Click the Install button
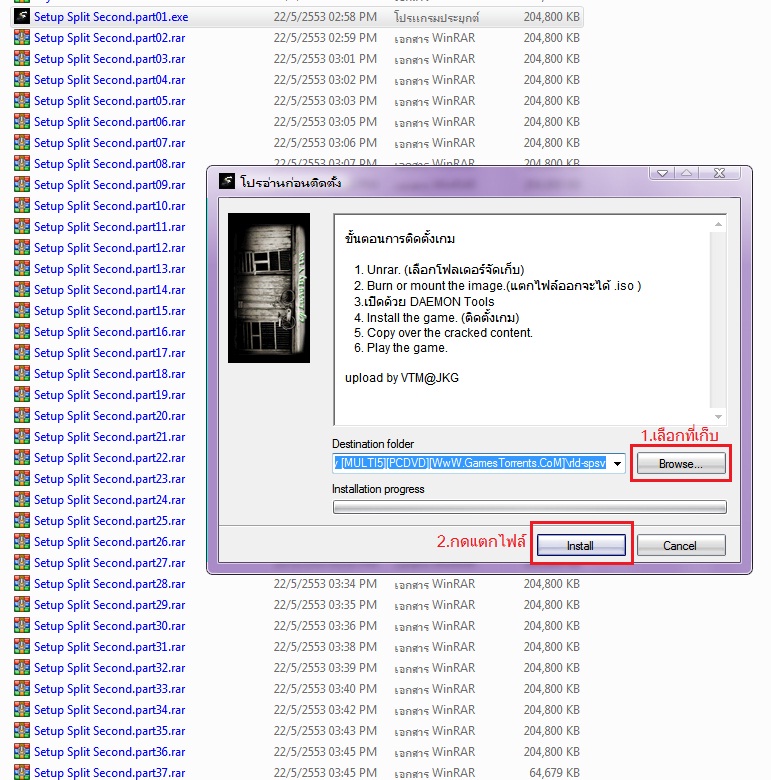771x780 pixels. coord(581,545)
